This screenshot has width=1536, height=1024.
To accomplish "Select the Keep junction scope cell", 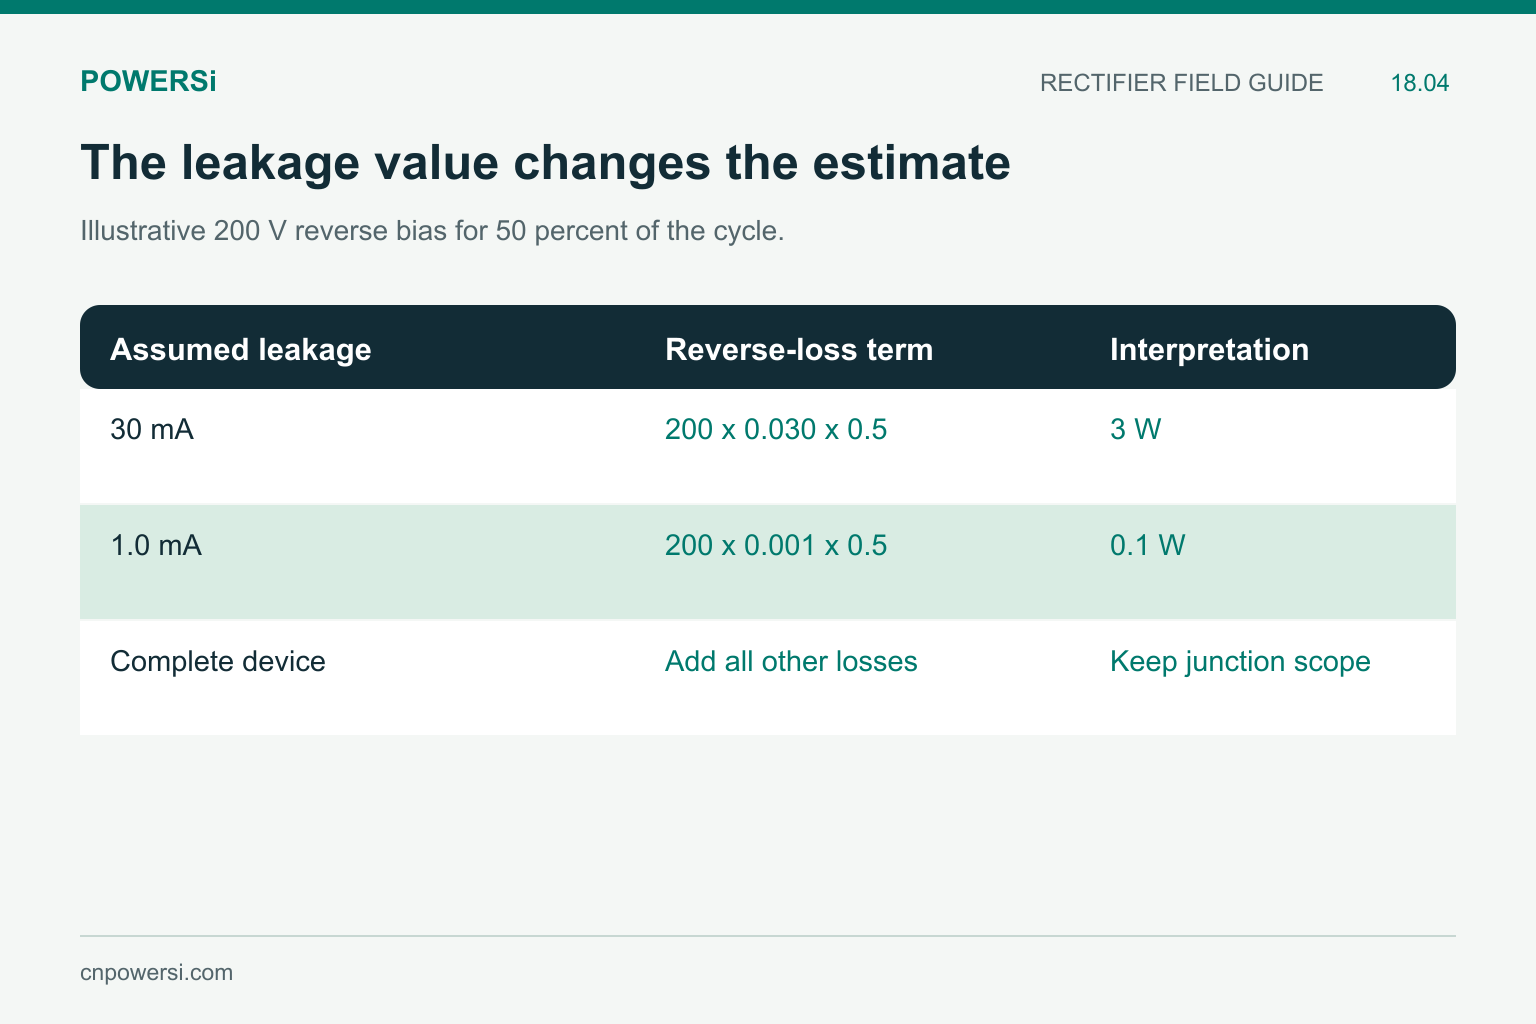I will pyautogui.click(x=1240, y=662).
